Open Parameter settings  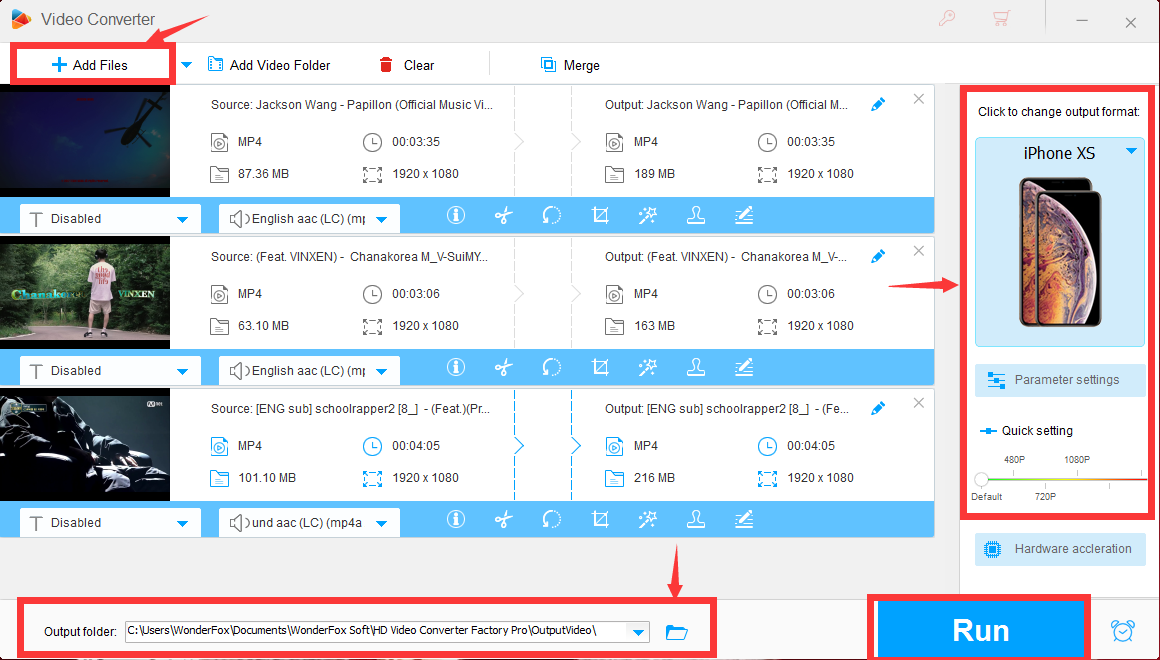pyautogui.click(x=1060, y=380)
